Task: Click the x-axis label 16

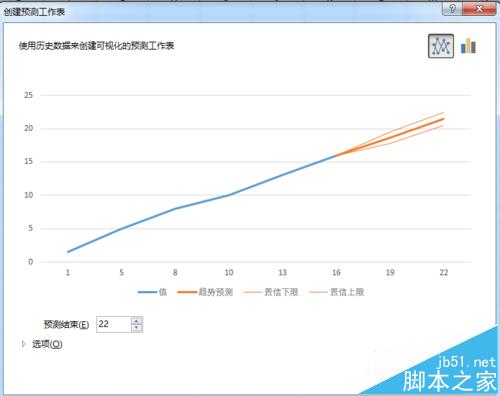Action: 336,273
